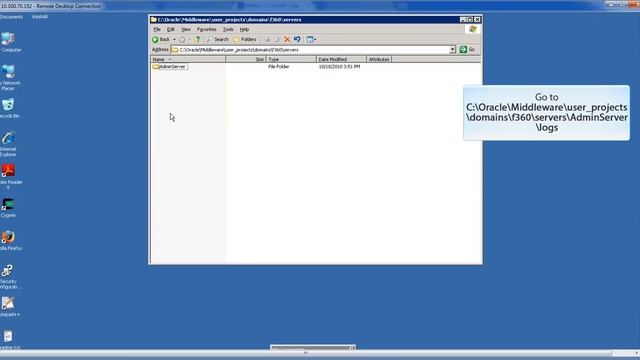This screenshot has height=360, width=640.
Task: Click the Windows flag logo in Explorer
Action: [x=473, y=29]
